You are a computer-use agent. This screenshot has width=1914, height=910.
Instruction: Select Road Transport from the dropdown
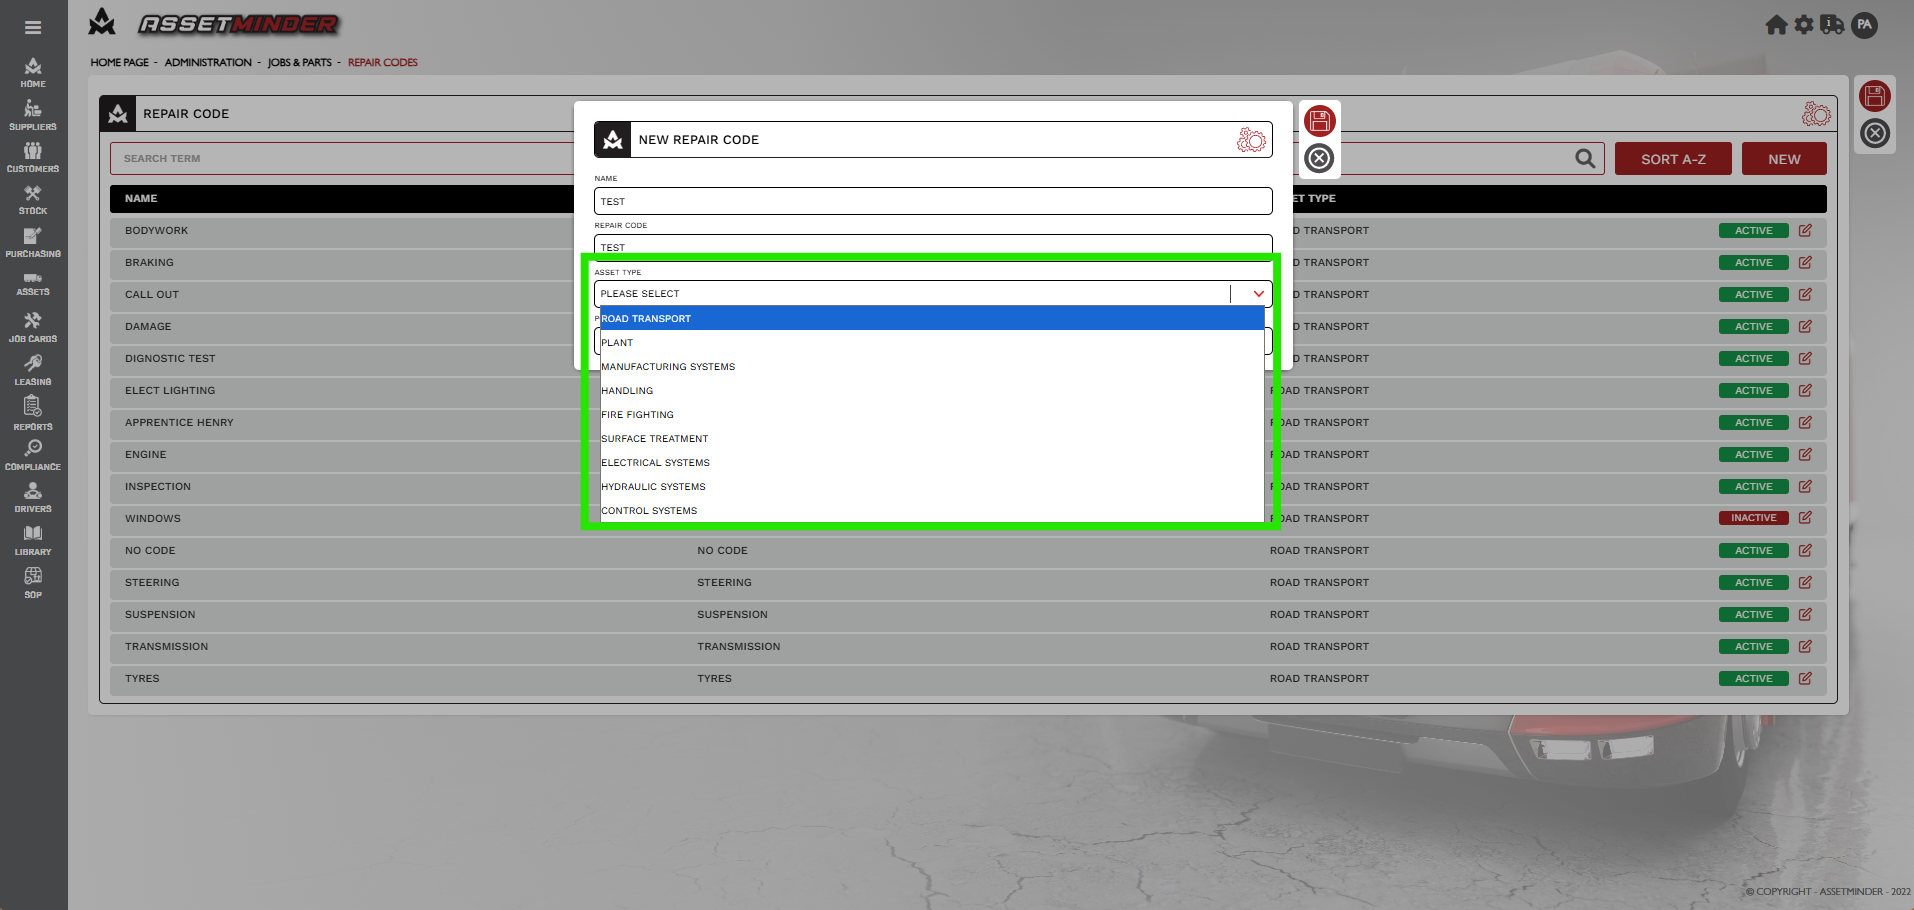[x=646, y=319]
